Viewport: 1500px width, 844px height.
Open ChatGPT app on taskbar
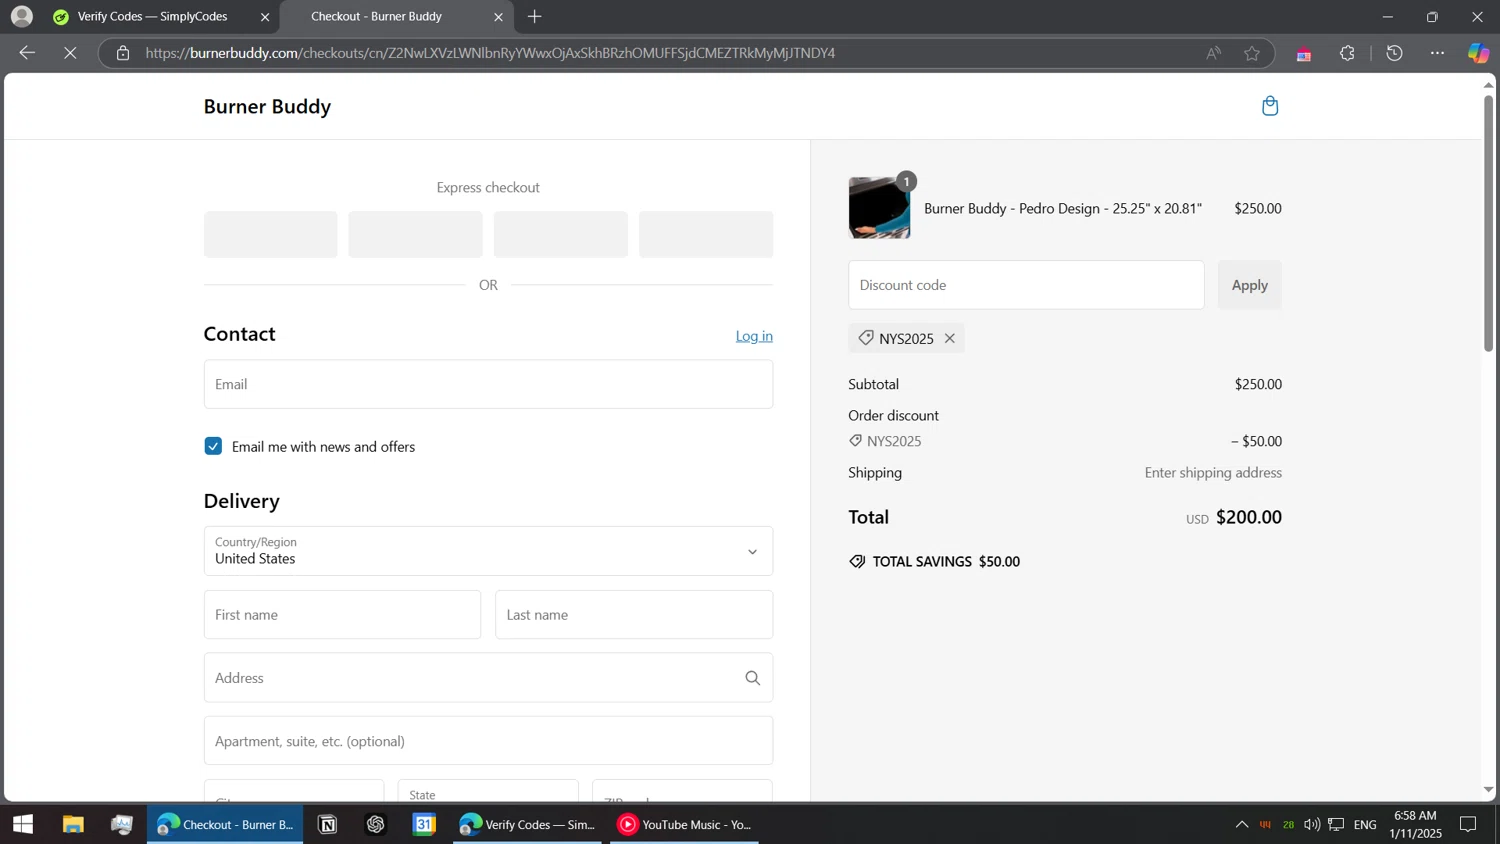(x=376, y=824)
